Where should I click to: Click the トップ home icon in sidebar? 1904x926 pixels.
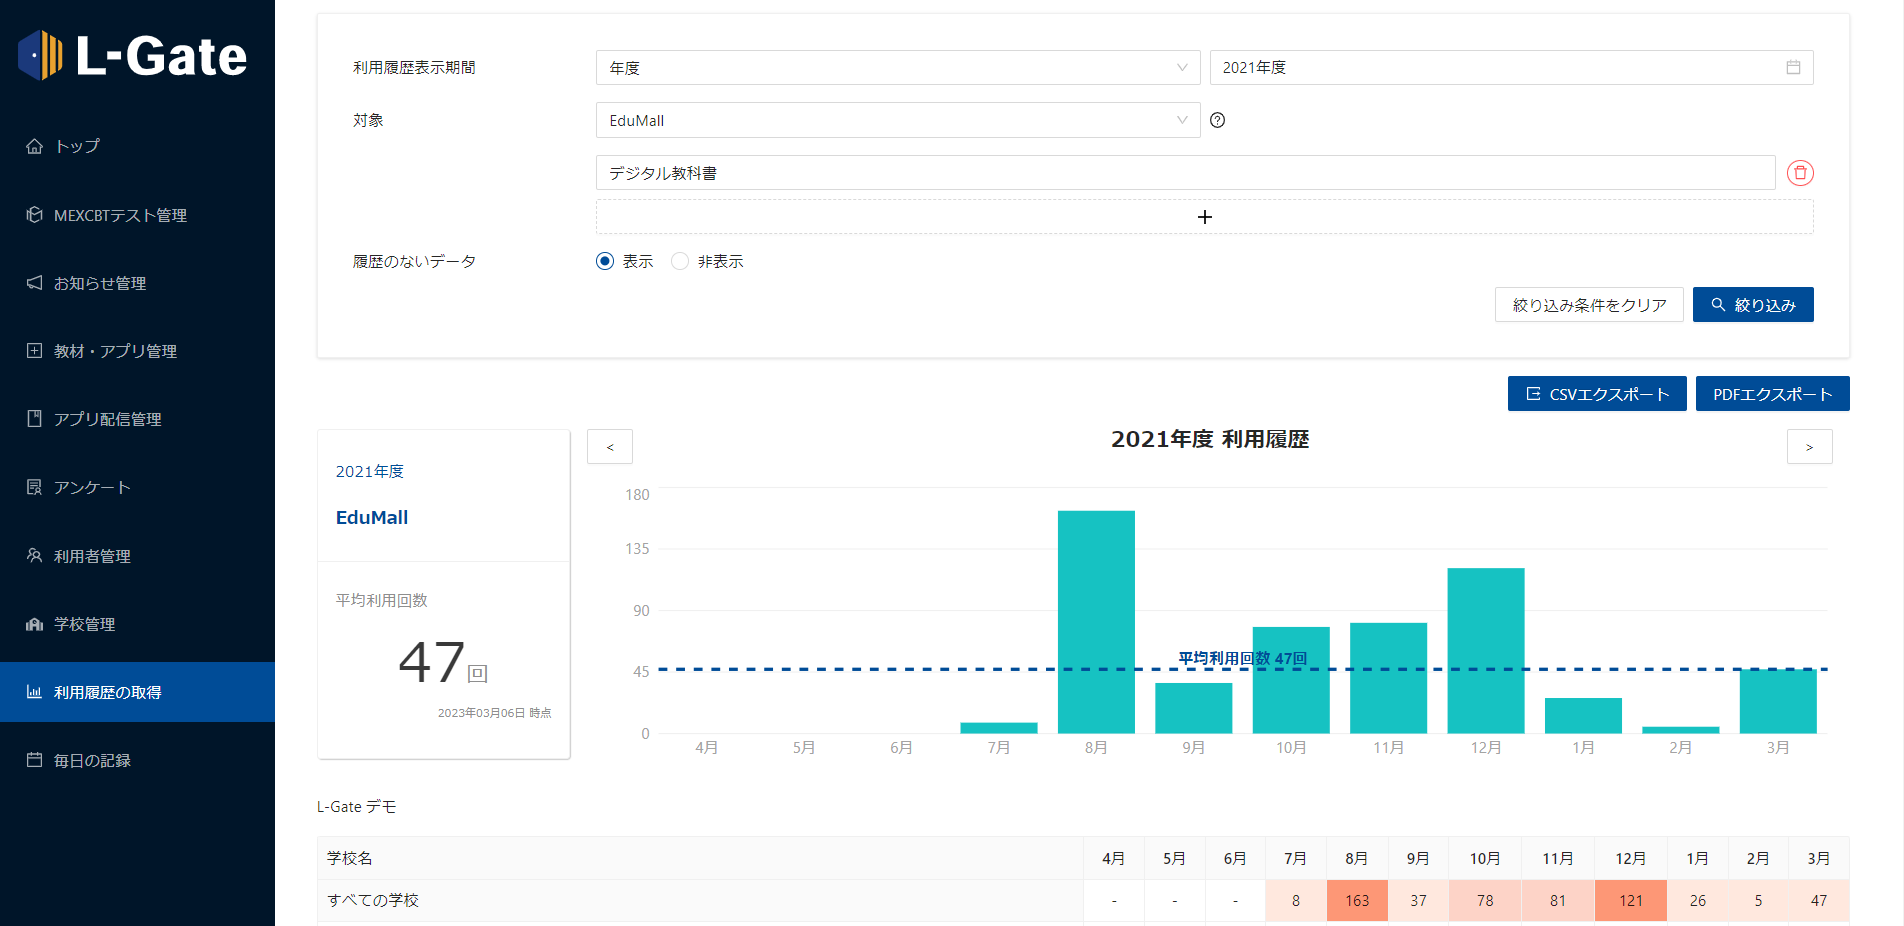[x=35, y=146]
